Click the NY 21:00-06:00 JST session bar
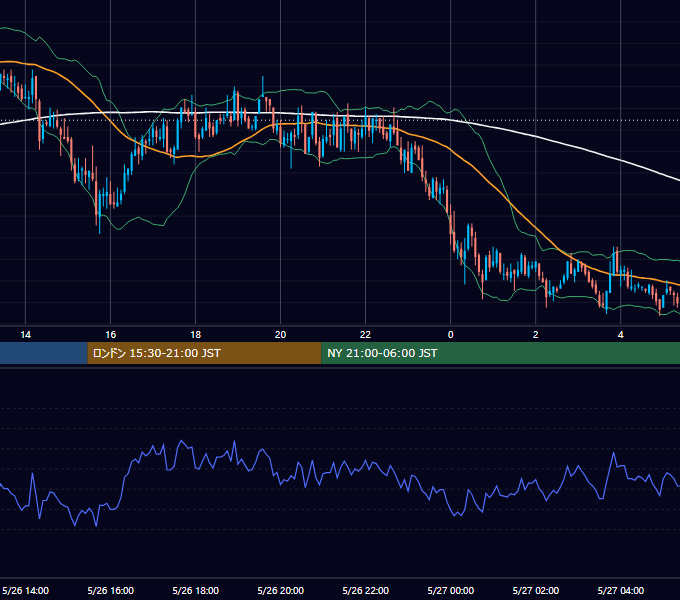 500,353
